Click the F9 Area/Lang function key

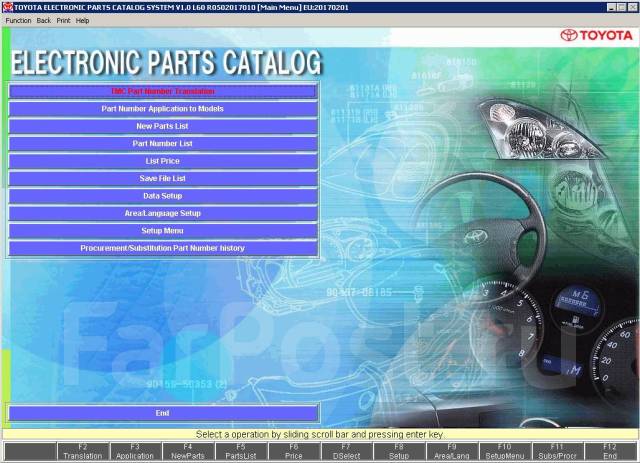452,452
